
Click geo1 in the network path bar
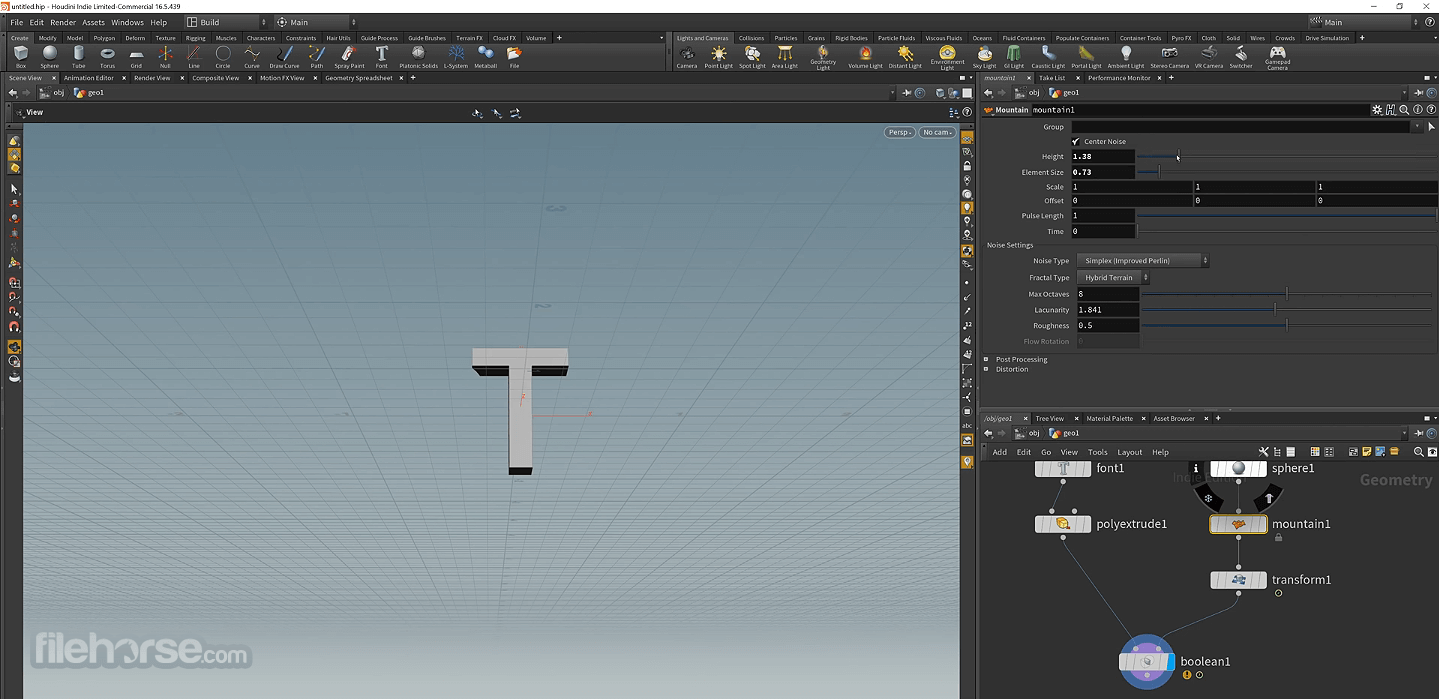tap(1071, 433)
